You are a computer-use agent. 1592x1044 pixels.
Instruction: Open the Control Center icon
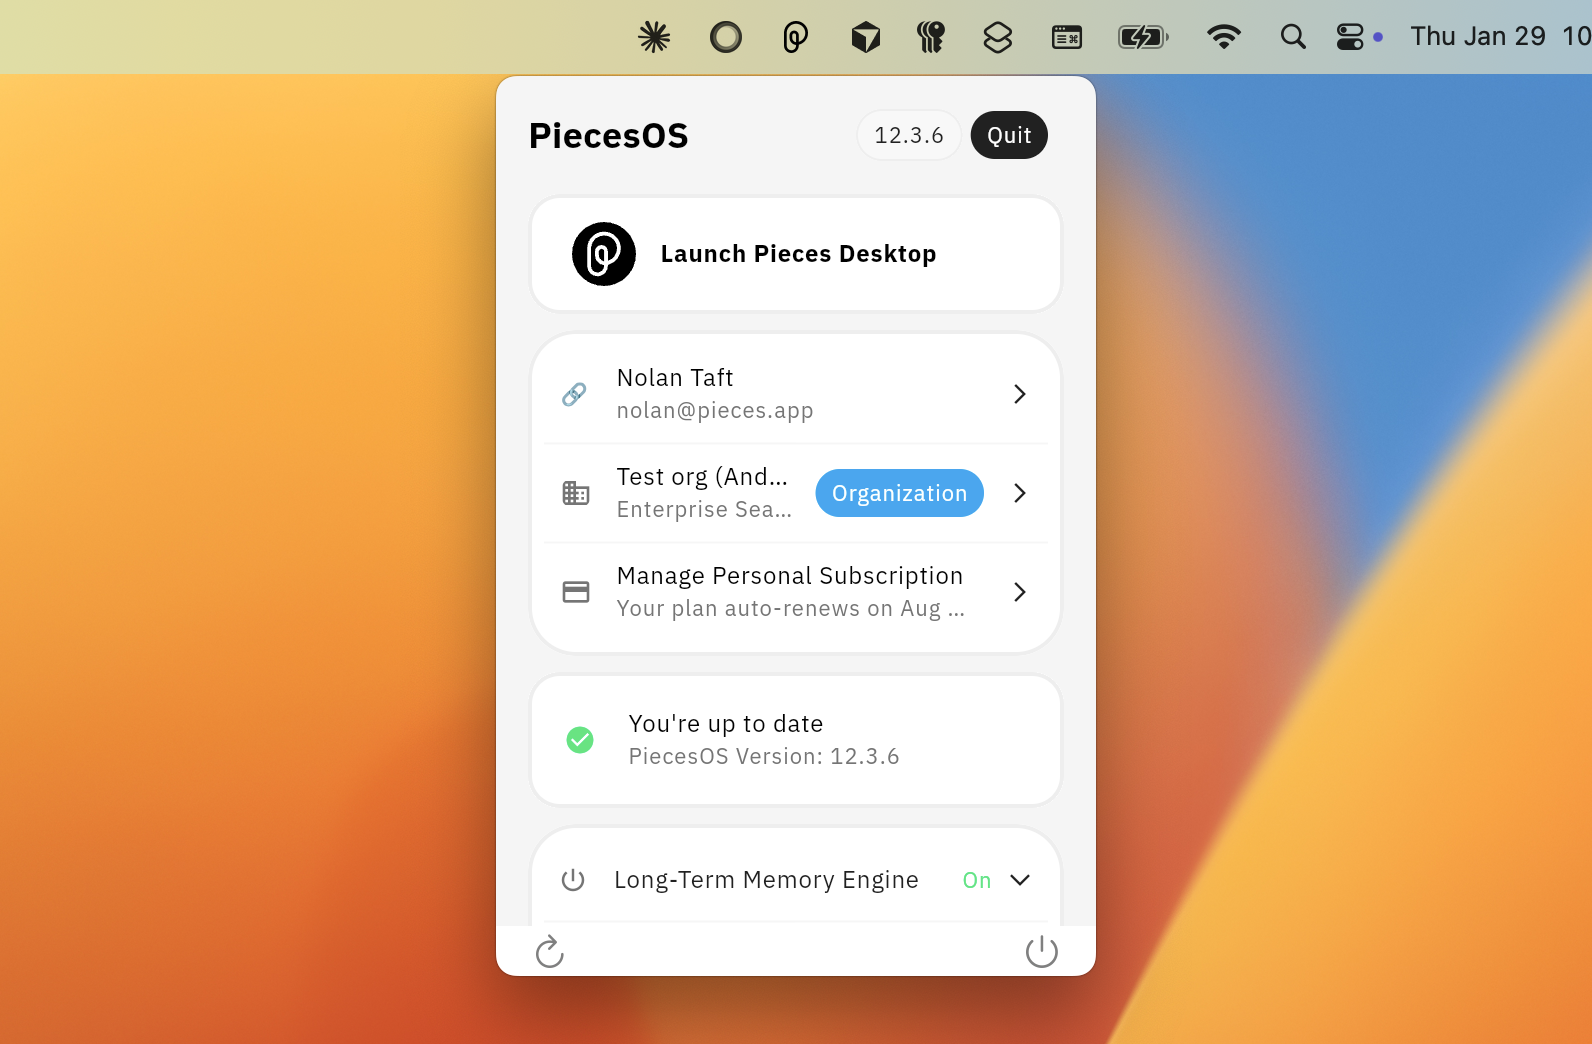pos(1350,37)
